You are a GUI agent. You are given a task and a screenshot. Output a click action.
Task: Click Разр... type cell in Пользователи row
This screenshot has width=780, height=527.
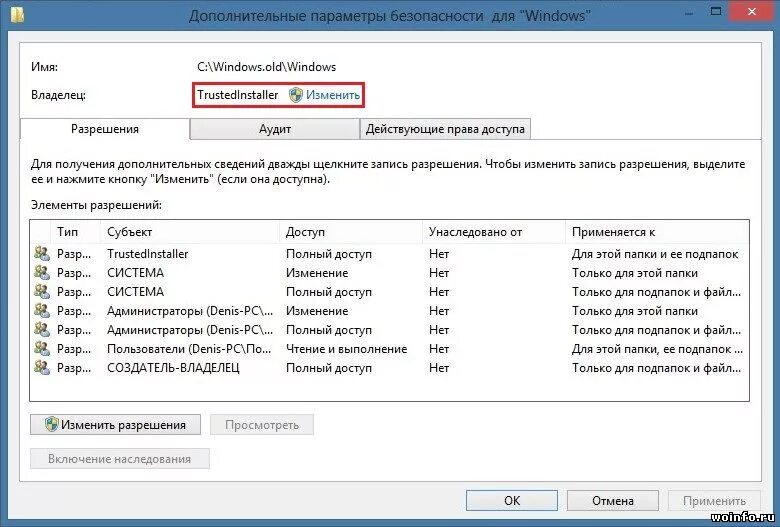pos(74,349)
